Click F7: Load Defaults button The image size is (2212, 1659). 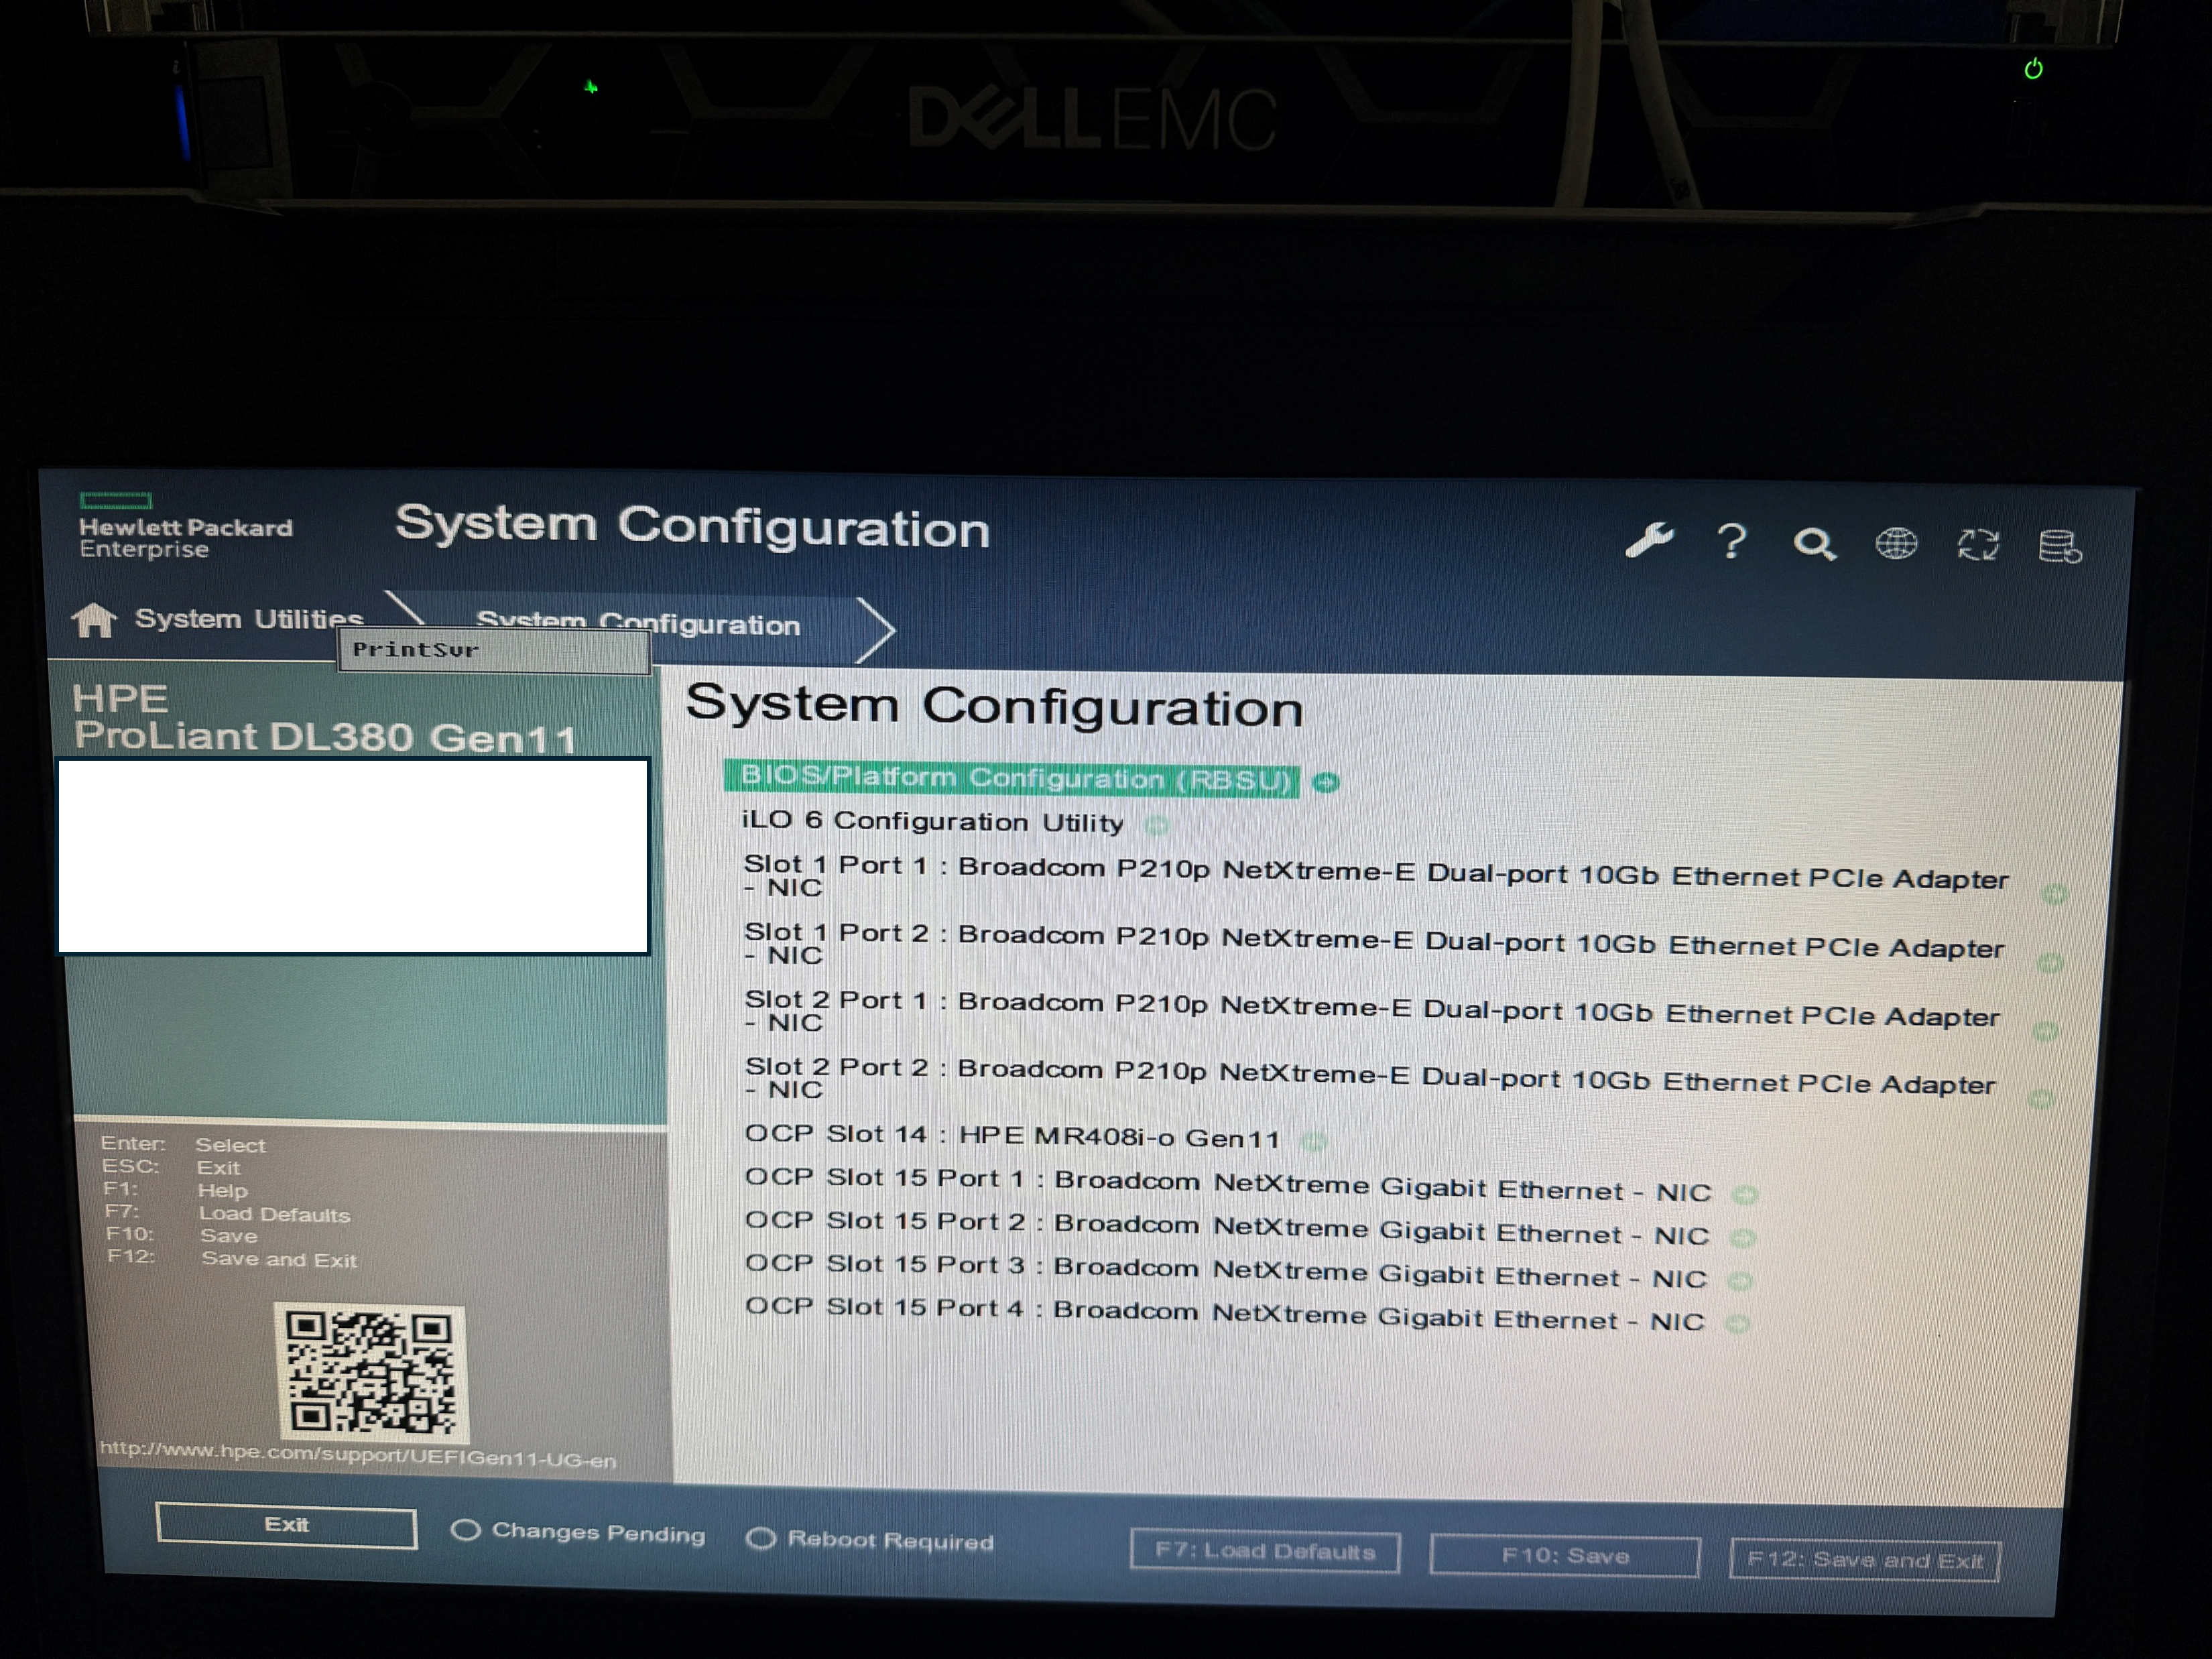1264,1551
